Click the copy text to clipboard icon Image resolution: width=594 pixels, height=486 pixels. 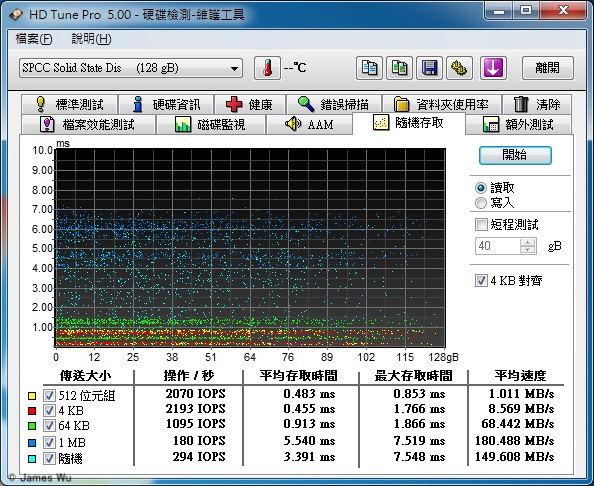coord(369,68)
